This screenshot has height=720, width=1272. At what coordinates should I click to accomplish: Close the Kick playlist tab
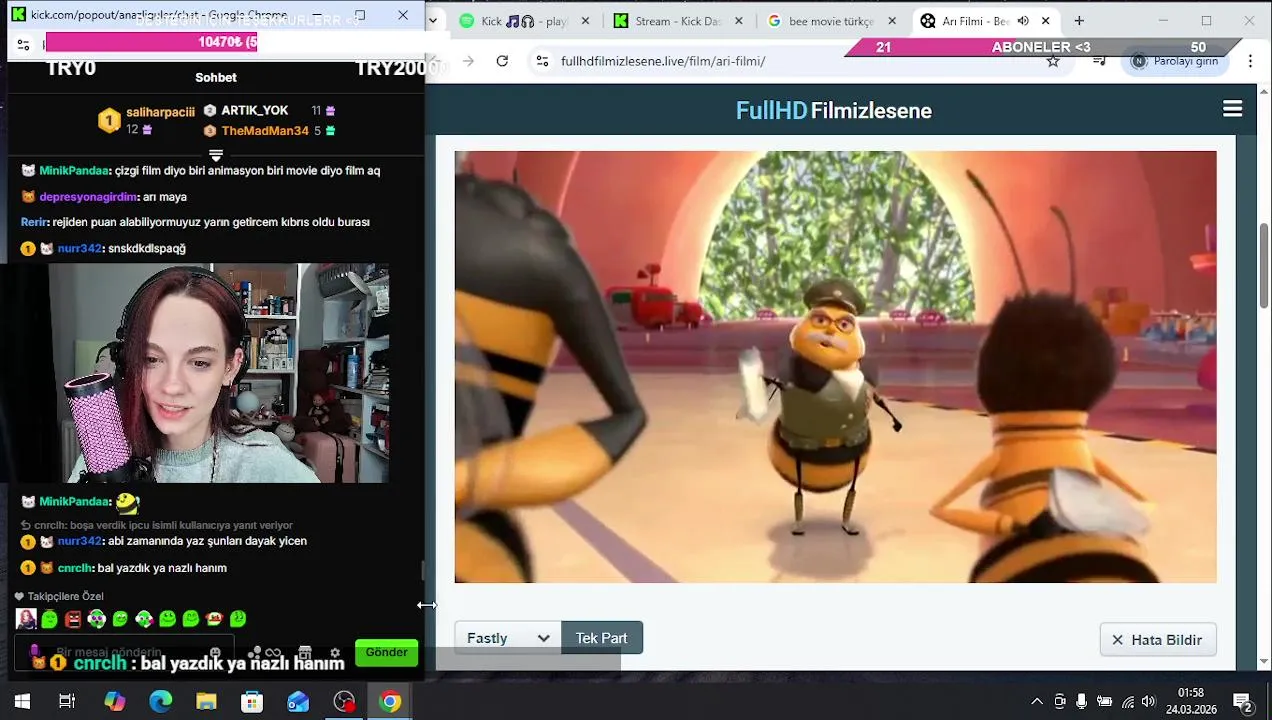[585, 21]
